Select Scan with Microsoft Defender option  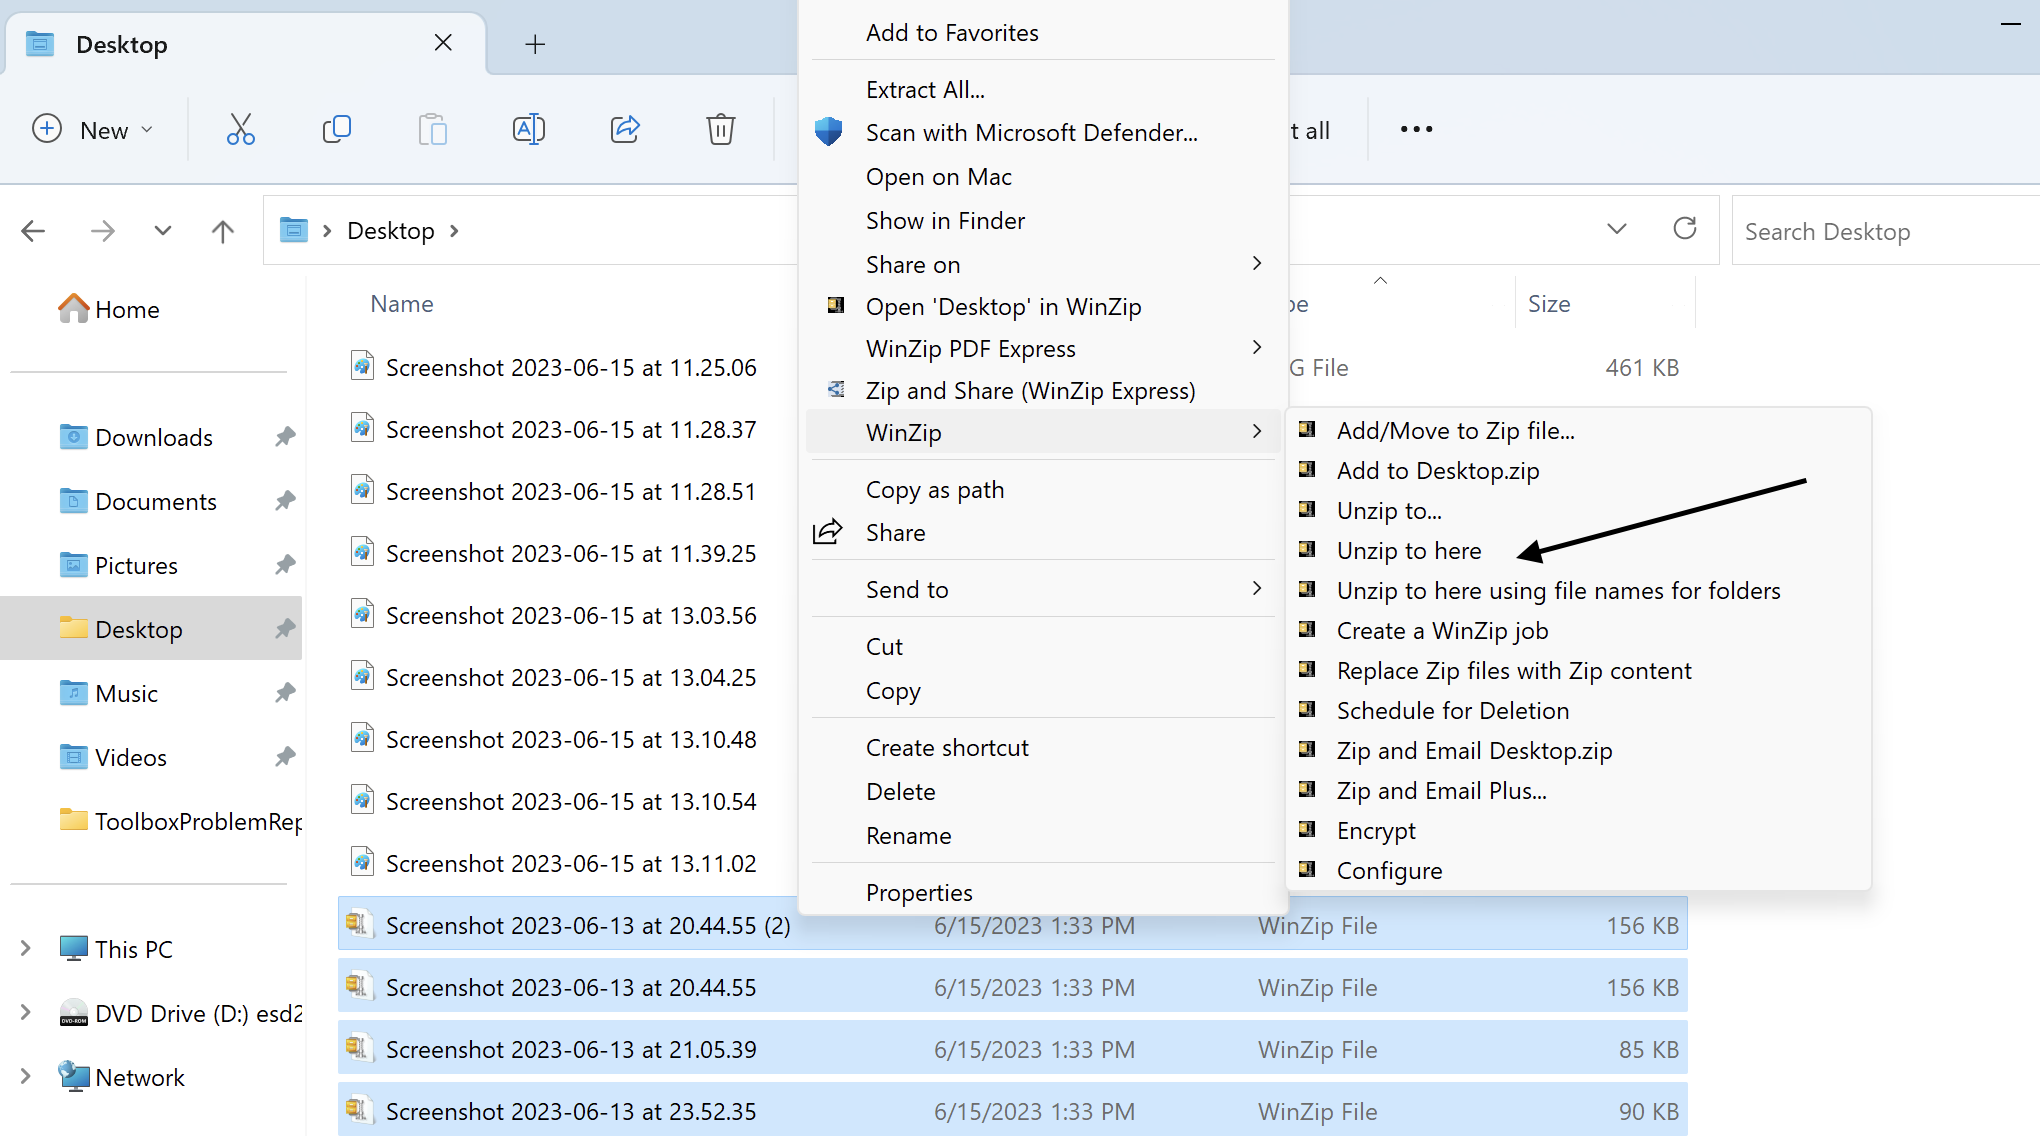(x=1030, y=132)
